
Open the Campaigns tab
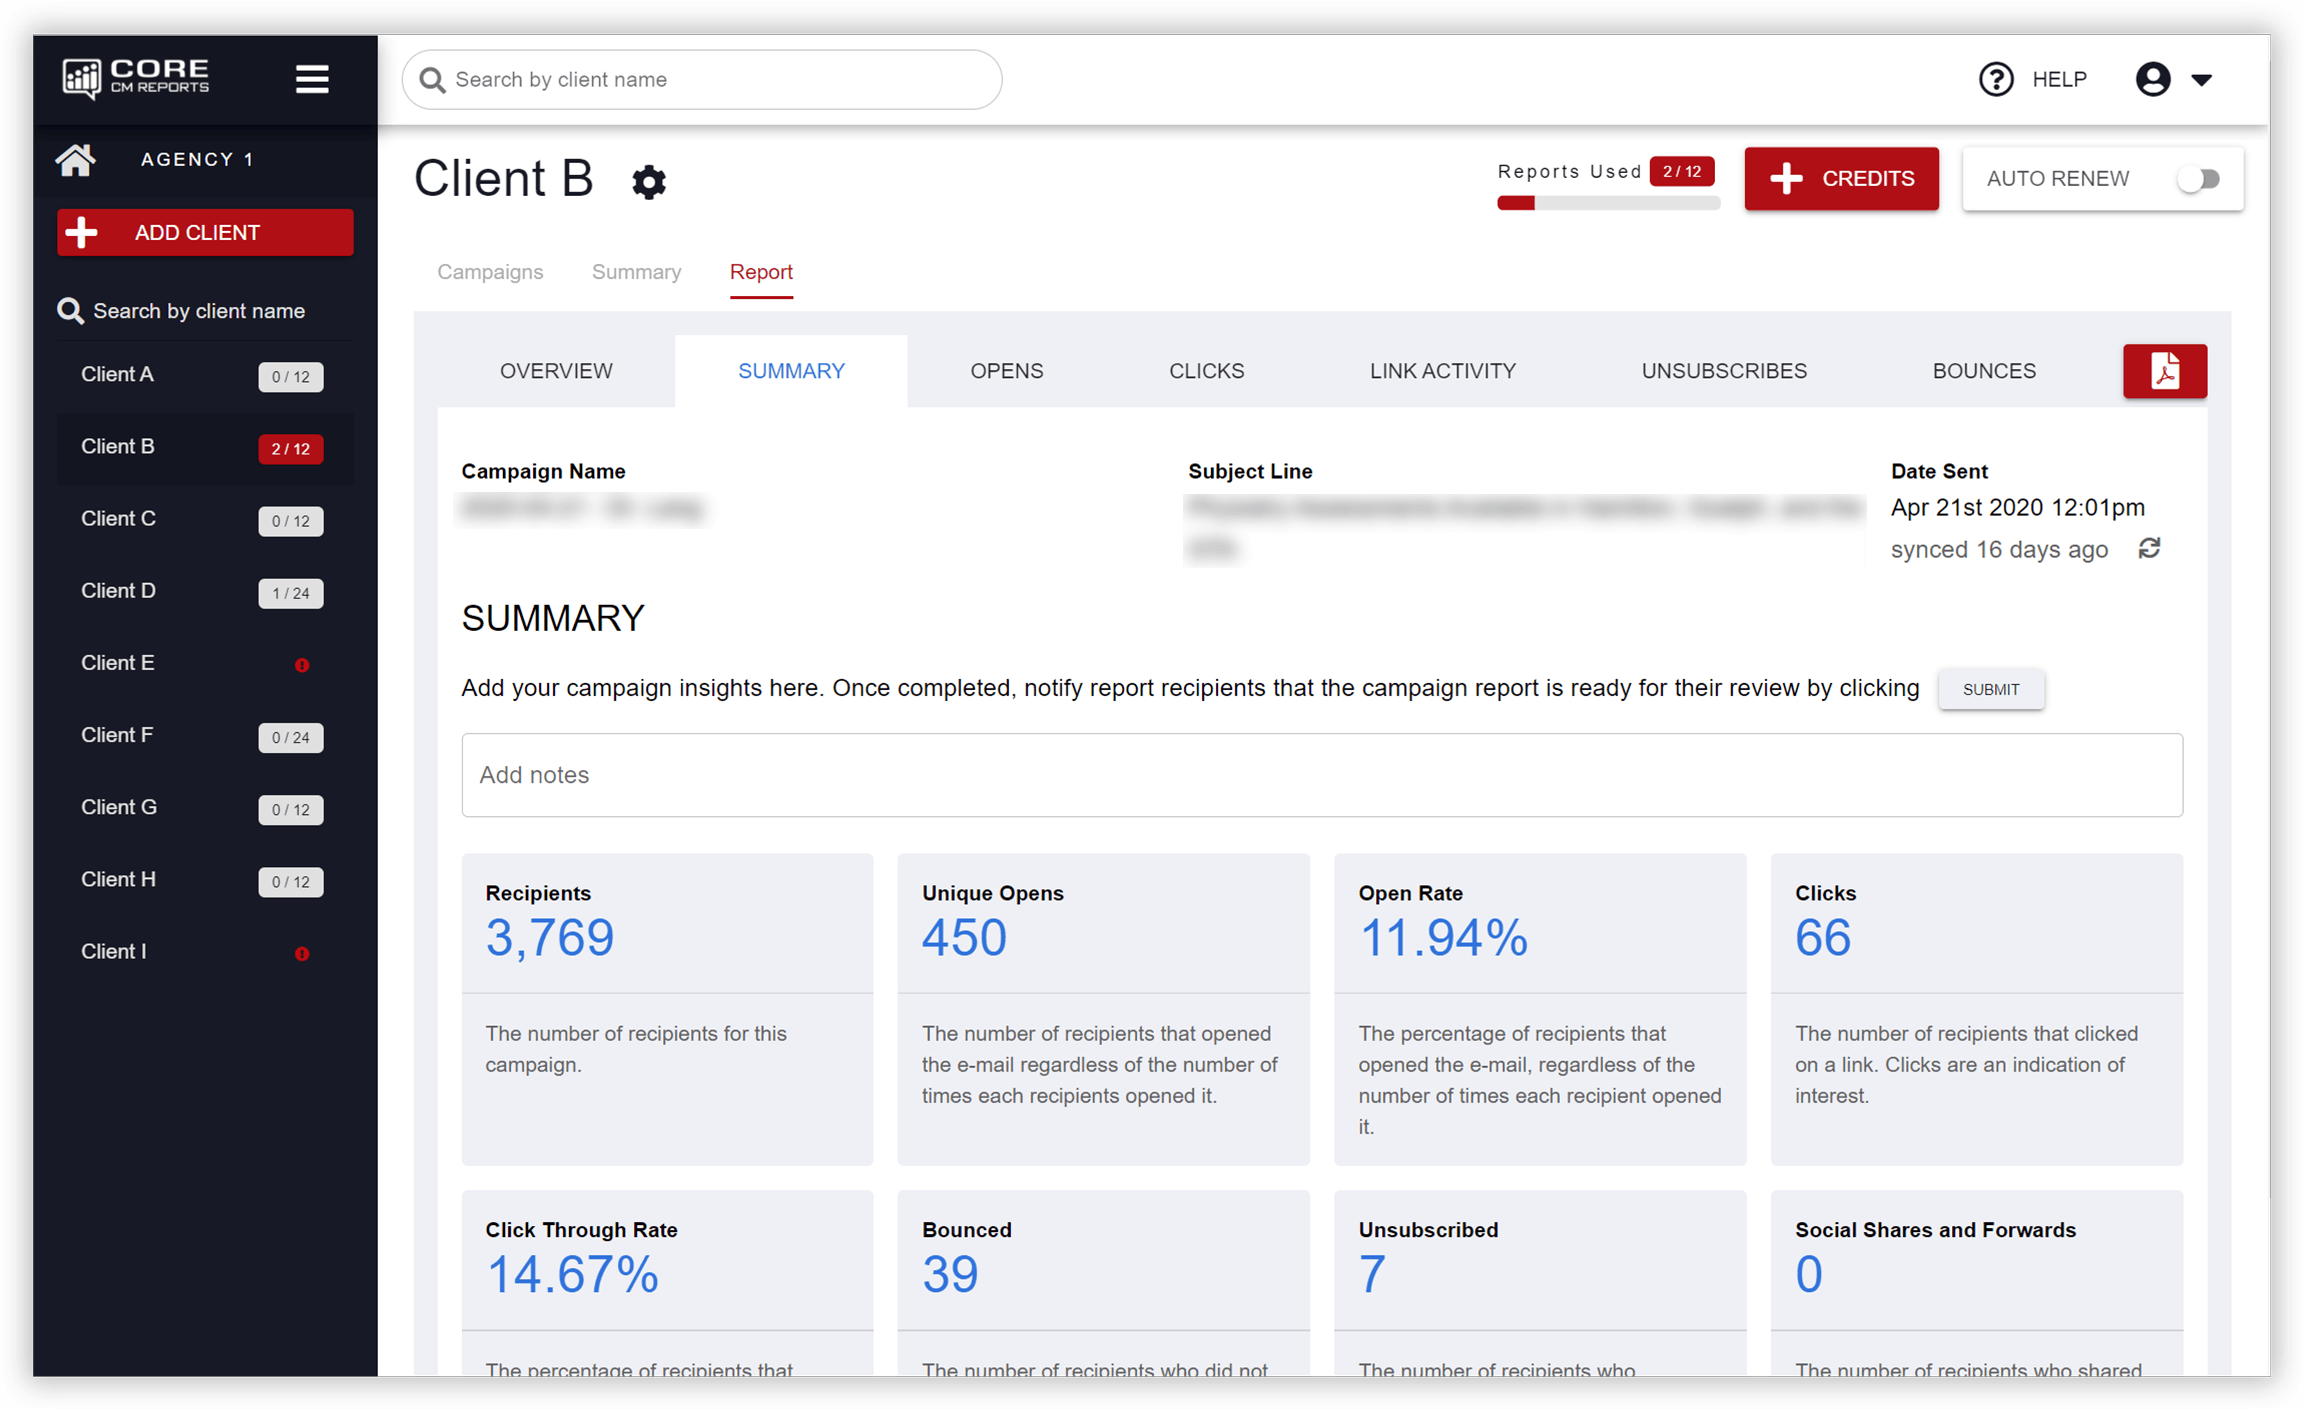pos(490,272)
